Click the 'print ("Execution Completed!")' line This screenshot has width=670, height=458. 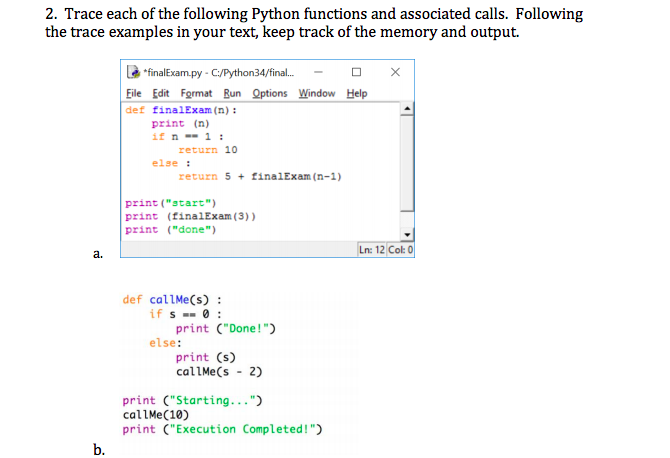coord(223,429)
